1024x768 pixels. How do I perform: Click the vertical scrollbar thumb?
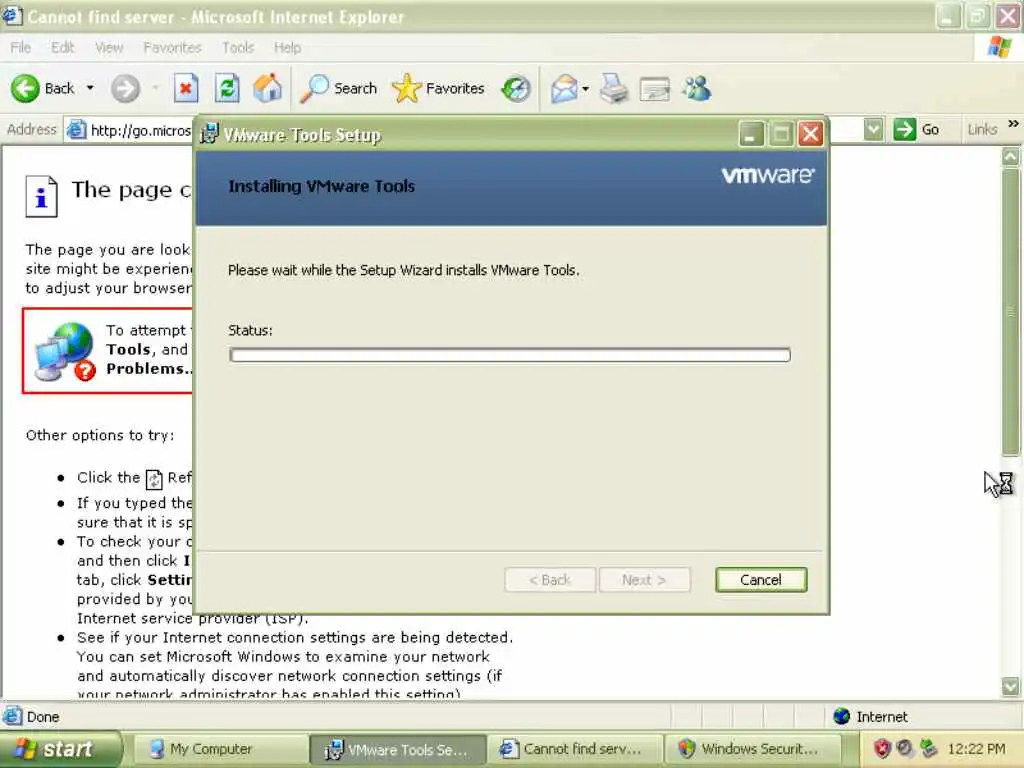click(x=1010, y=312)
